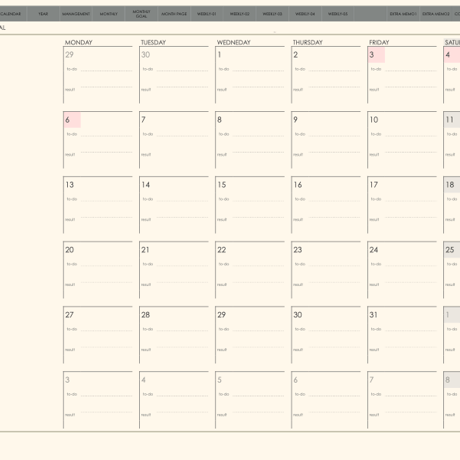Select Wednesday date 15
Screen dimensions: 460x460
point(222,185)
